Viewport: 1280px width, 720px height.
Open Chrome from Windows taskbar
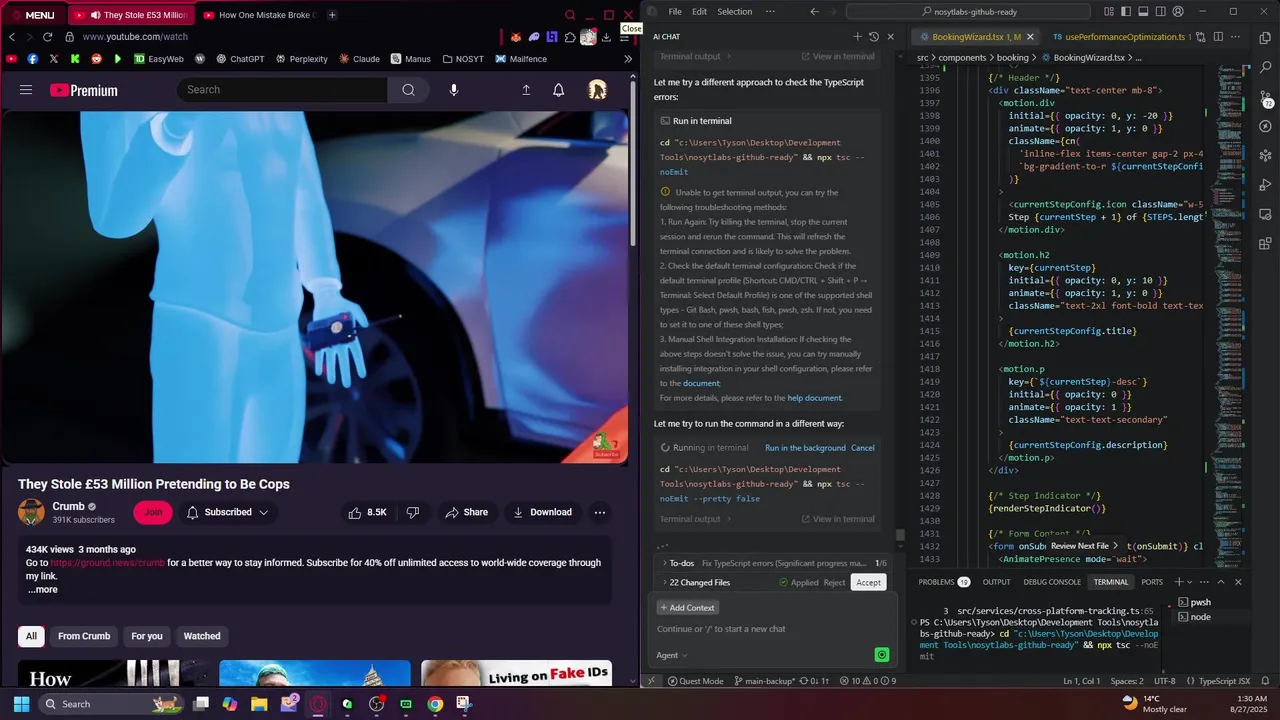(x=435, y=704)
